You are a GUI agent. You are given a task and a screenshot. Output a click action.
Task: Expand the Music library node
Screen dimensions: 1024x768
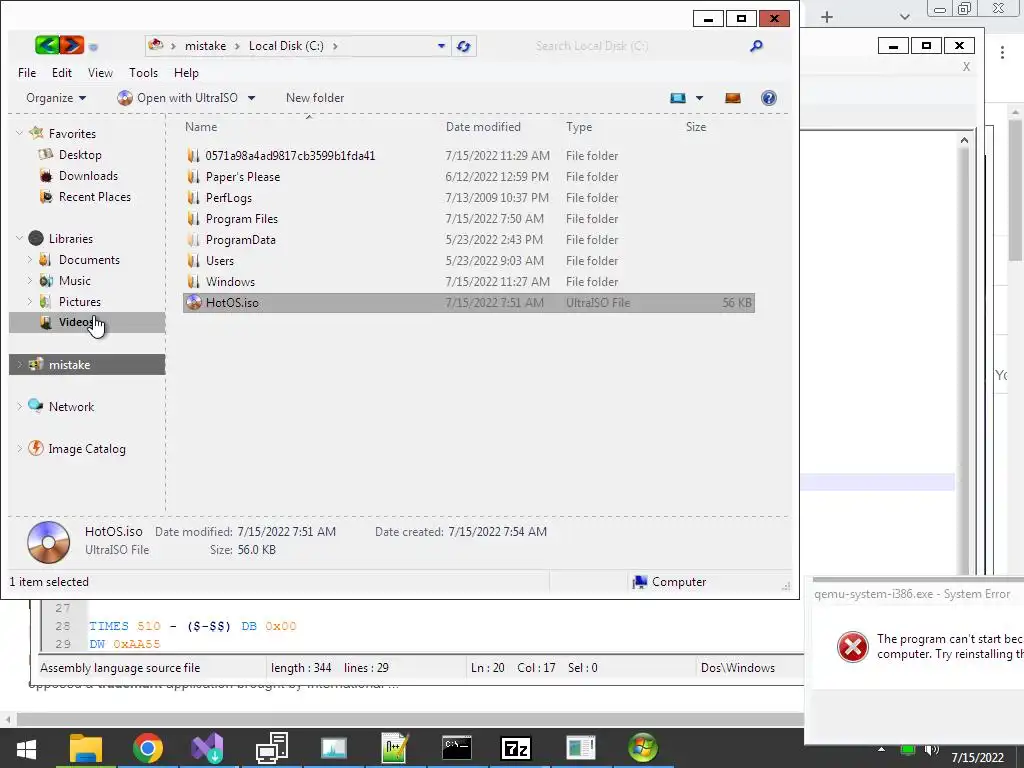[x=29, y=280]
